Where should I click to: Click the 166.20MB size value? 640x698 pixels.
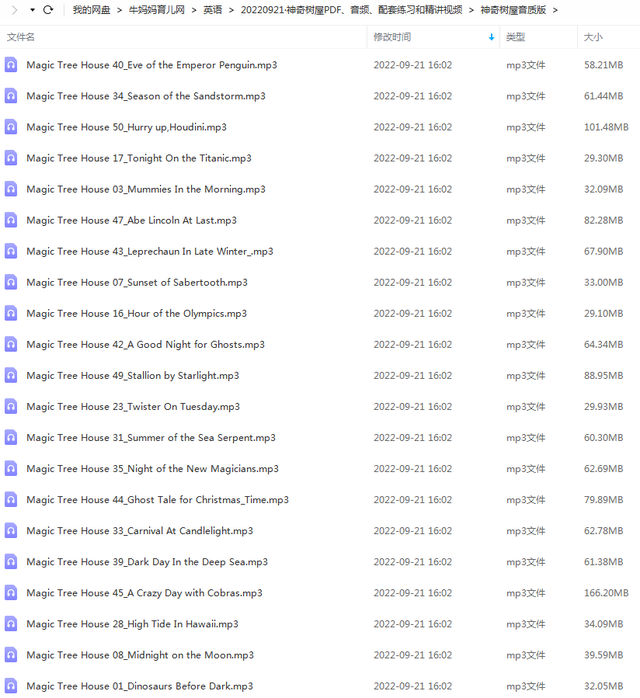[x=606, y=593]
